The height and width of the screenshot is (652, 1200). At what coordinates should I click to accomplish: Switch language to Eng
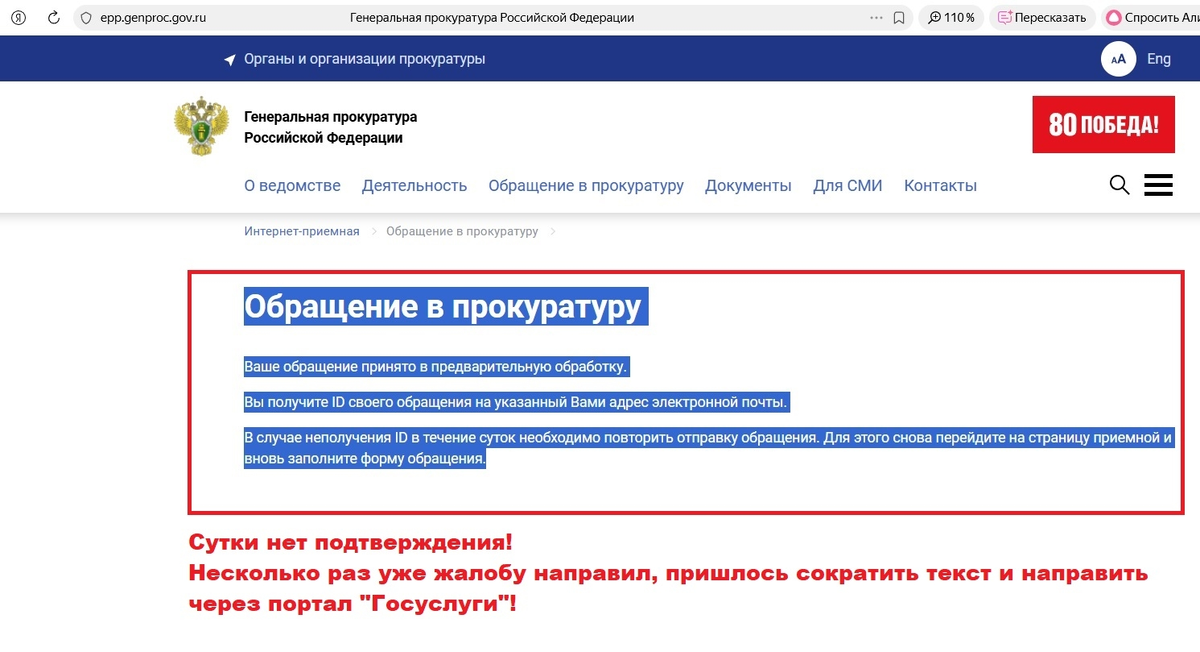click(1159, 59)
